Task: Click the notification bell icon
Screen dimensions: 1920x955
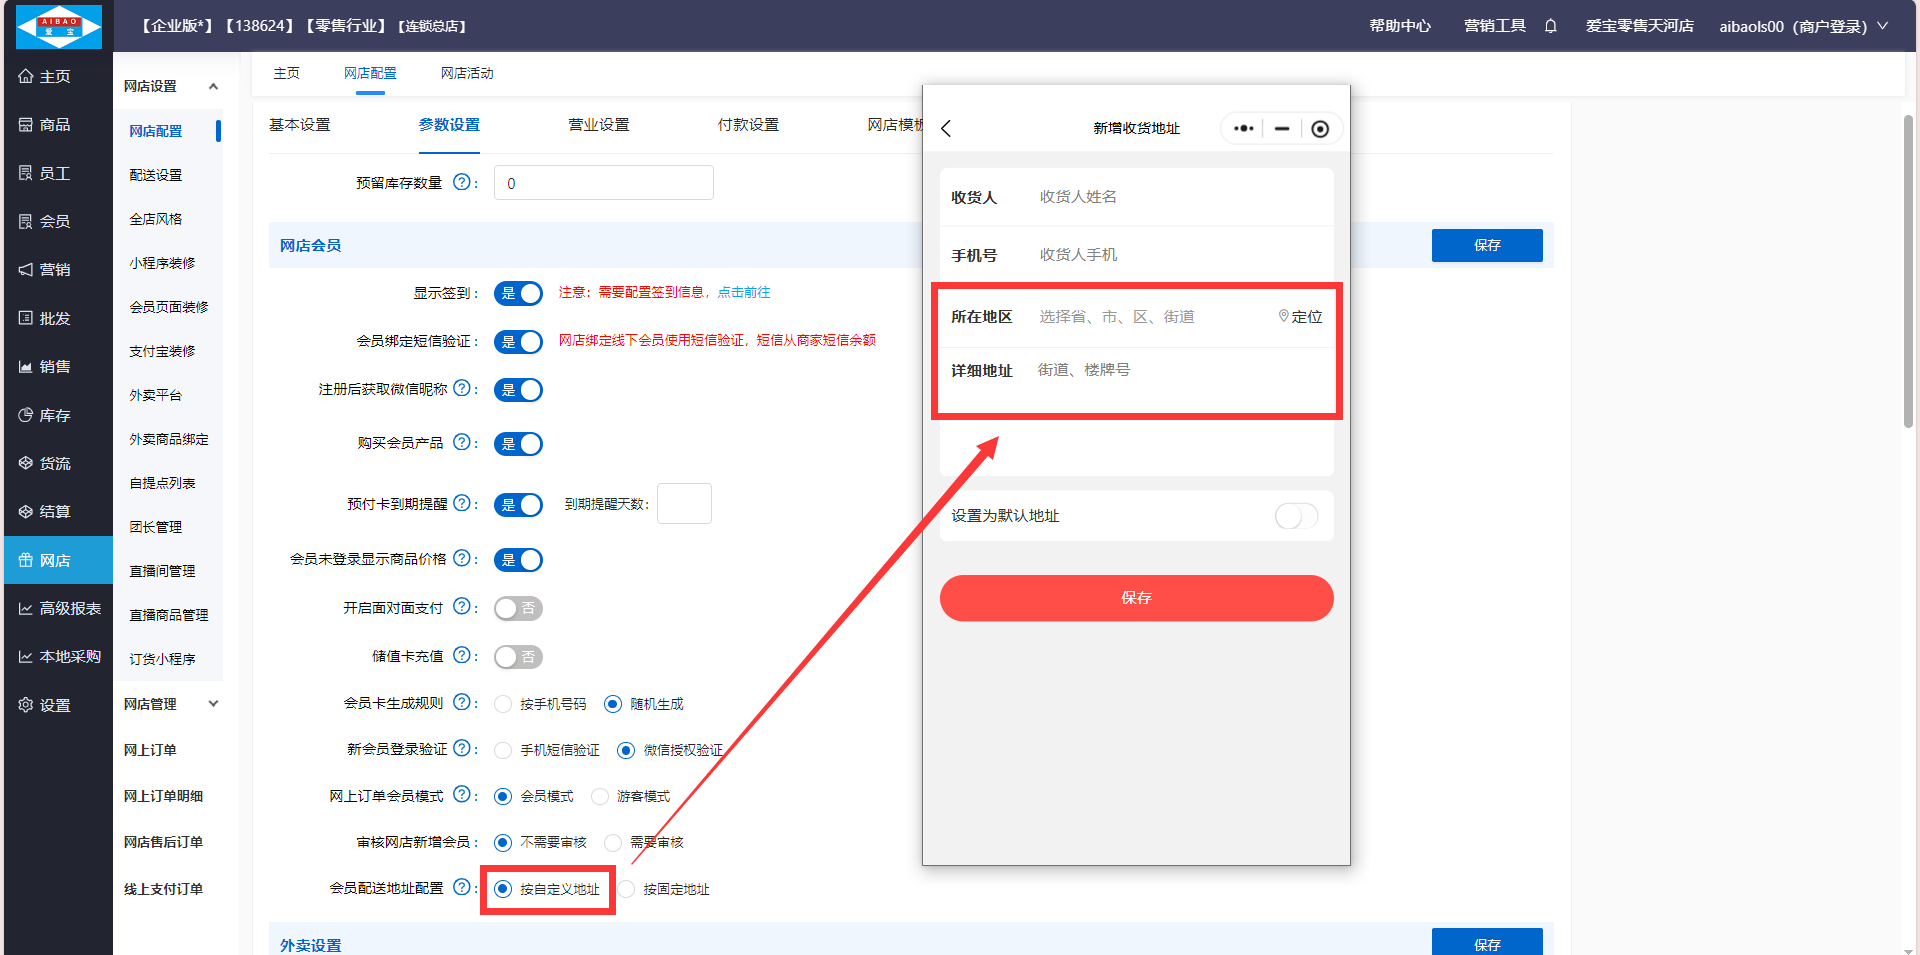Action: [x=1550, y=26]
